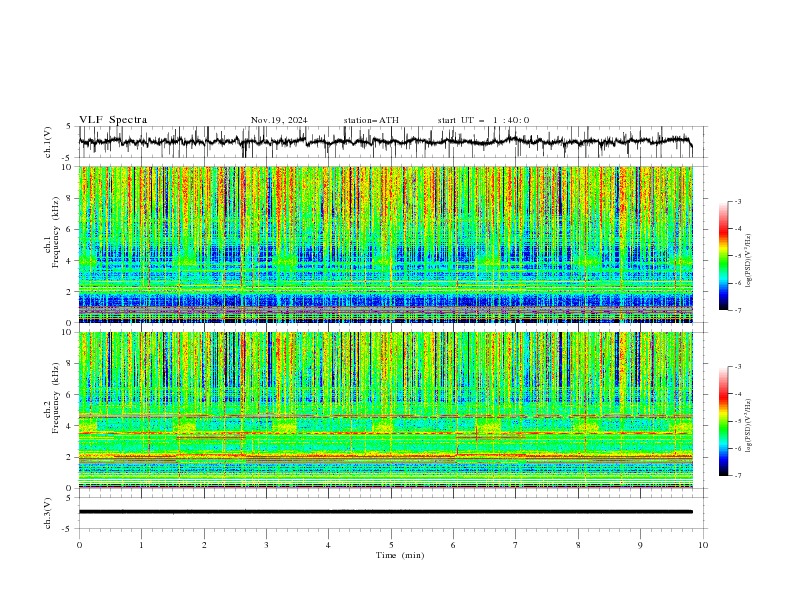Click the "-5" label on ch.2 colorbar
The image size is (792, 612).
[737, 421]
